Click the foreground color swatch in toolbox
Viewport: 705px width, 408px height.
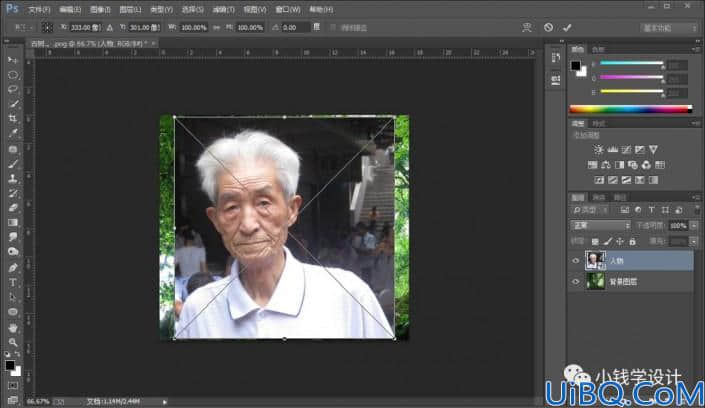click(9, 365)
